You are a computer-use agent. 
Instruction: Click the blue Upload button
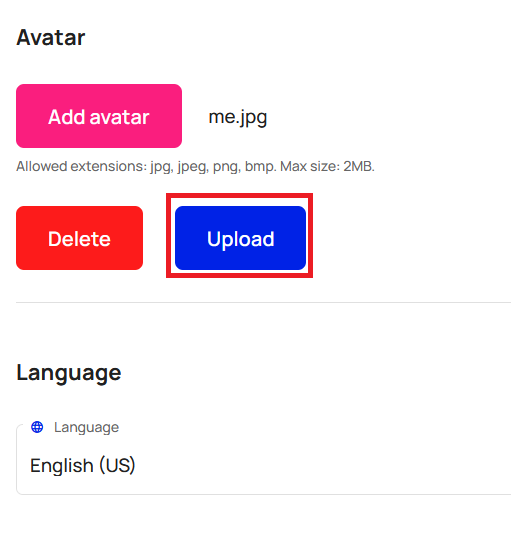coord(240,238)
